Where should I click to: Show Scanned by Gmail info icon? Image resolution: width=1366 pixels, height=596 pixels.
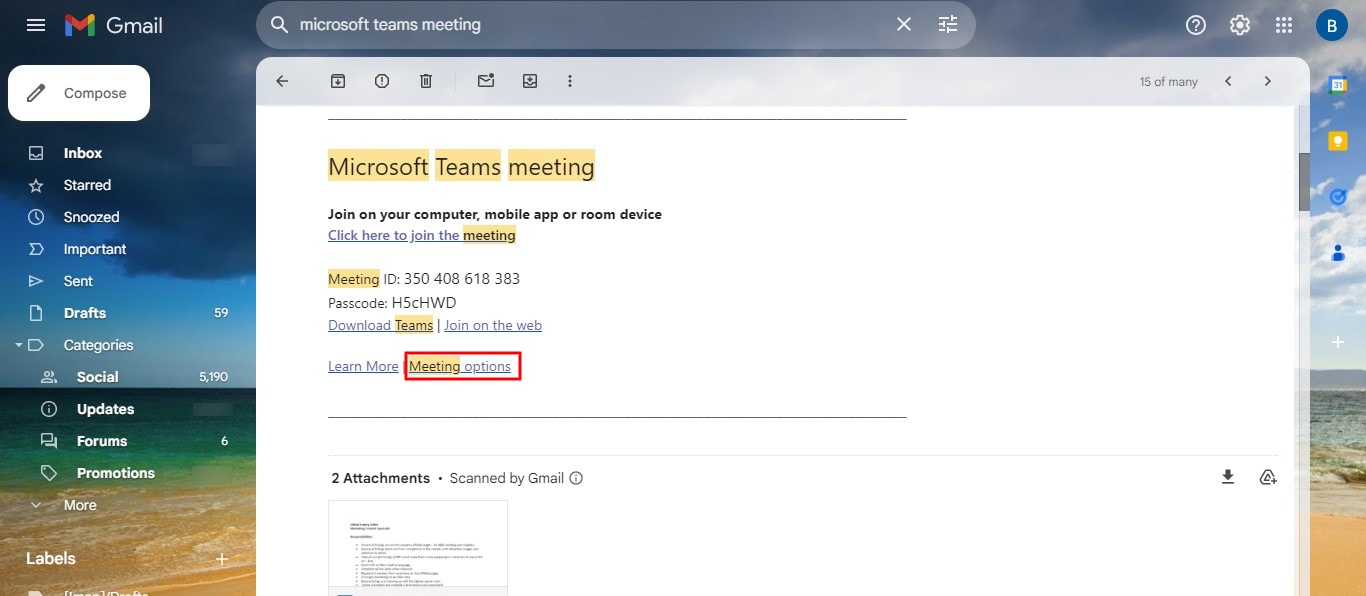tap(576, 478)
